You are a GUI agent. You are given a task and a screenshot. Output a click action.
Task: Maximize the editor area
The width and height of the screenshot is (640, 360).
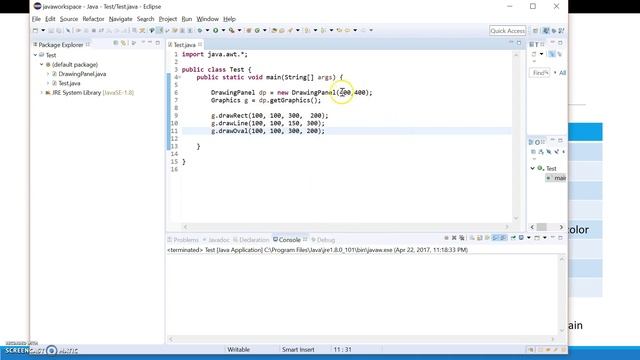[519, 42]
